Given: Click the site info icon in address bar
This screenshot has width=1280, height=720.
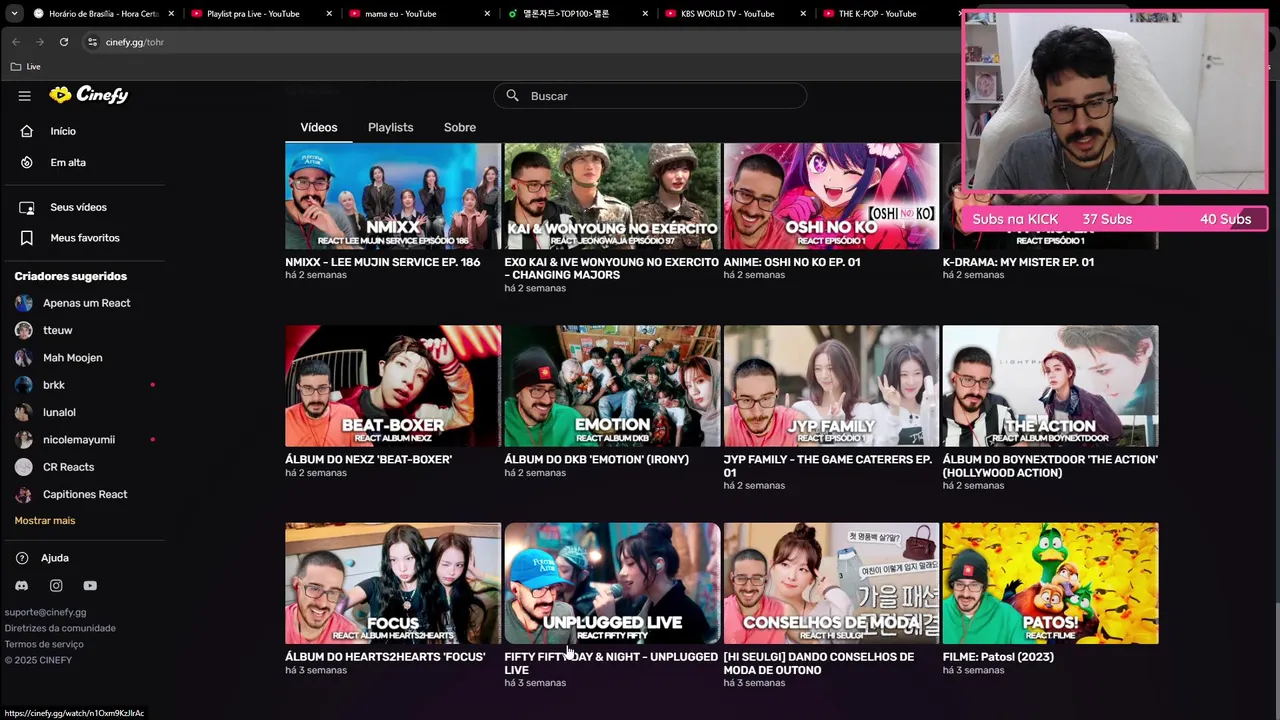Looking at the screenshot, I should click(x=92, y=42).
